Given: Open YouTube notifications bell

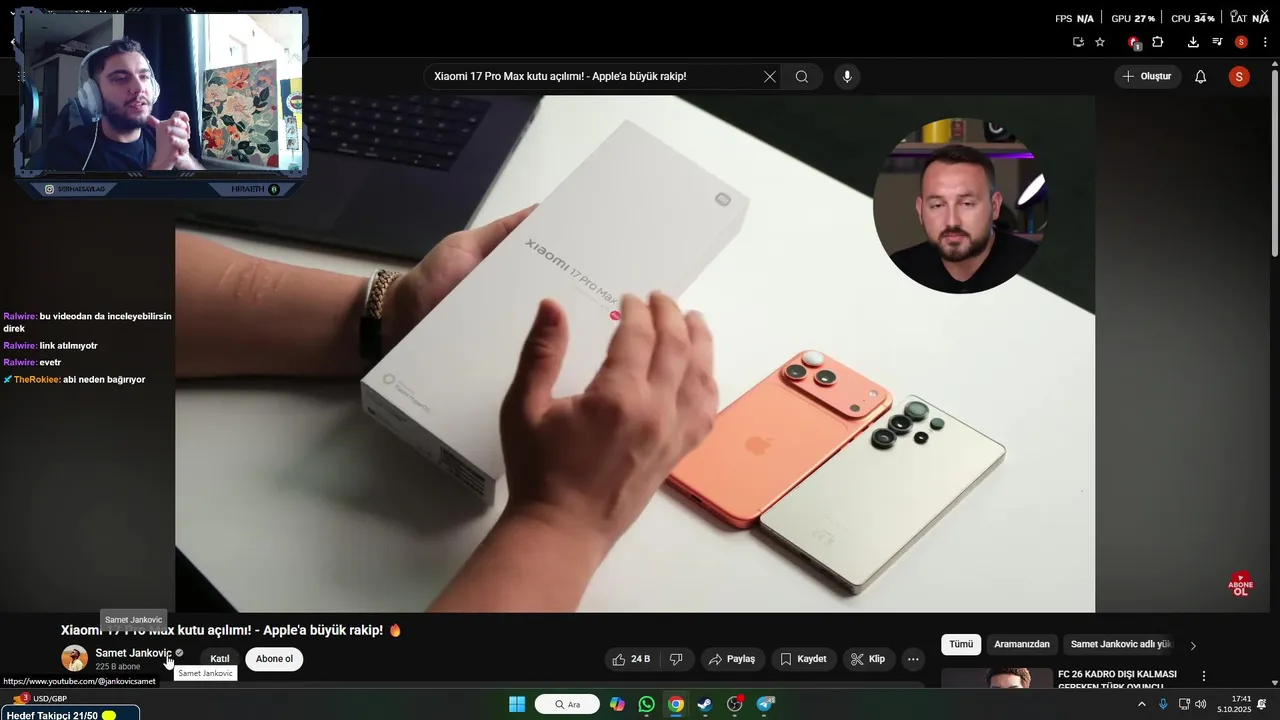Looking at the screenshot, I should 1201,77.
